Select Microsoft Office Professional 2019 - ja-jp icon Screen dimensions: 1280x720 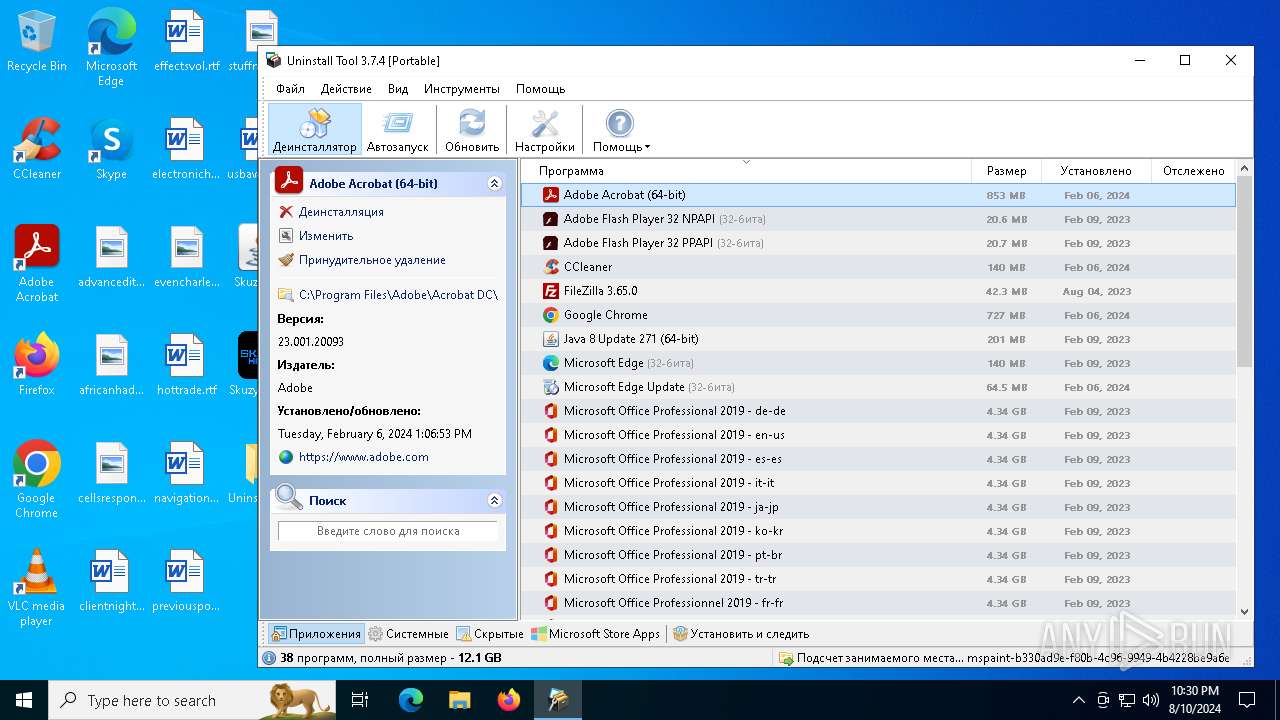[550, 507]
